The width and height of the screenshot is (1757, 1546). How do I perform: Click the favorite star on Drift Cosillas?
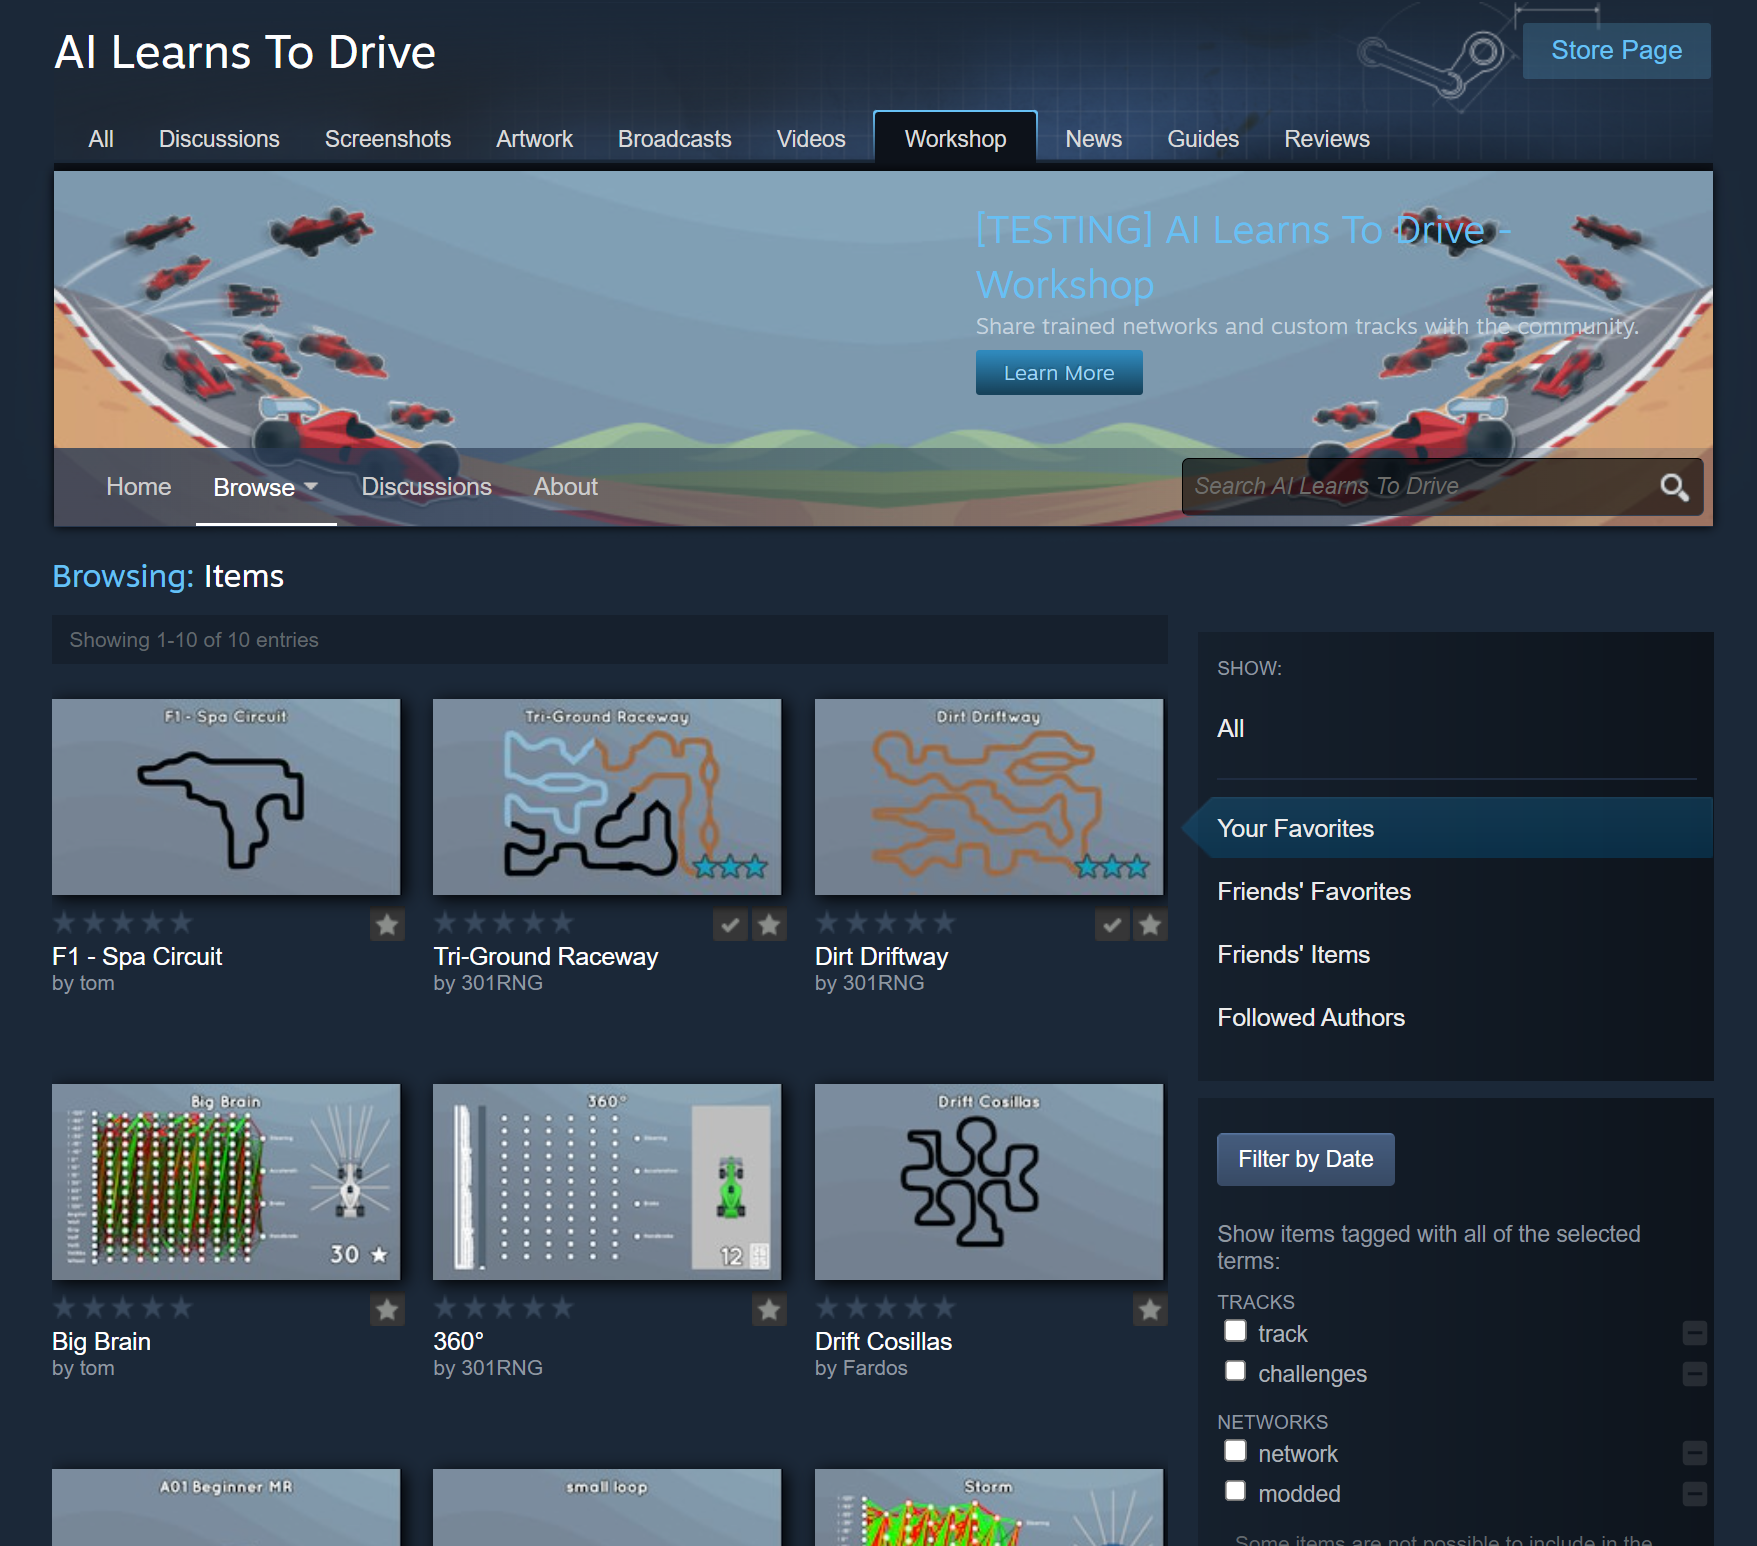click(1150, 1310)
